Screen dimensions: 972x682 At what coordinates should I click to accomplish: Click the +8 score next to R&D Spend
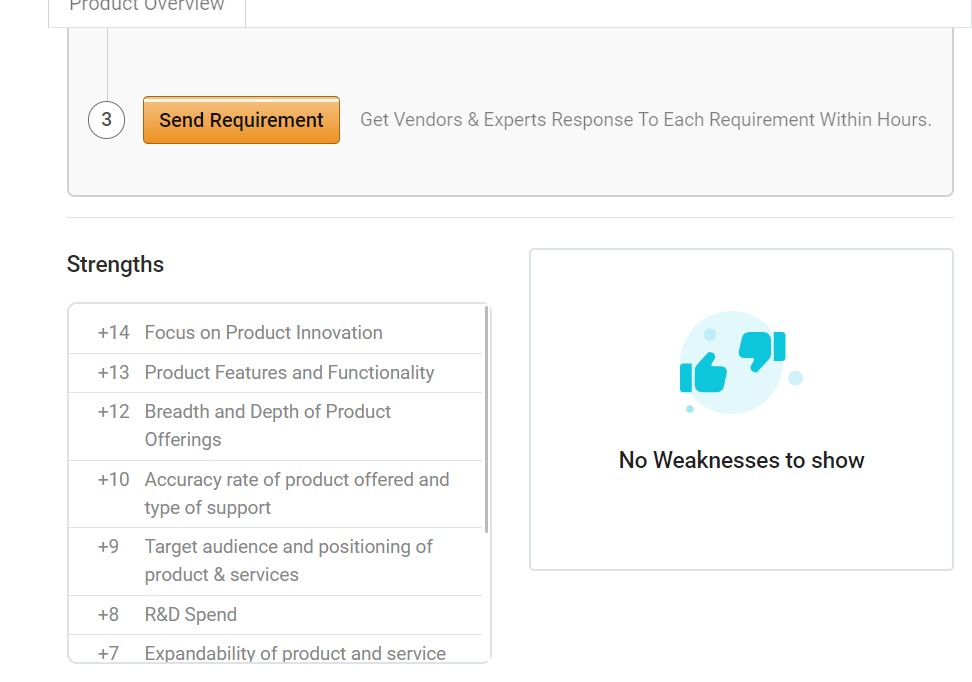(x=108, y=614)
